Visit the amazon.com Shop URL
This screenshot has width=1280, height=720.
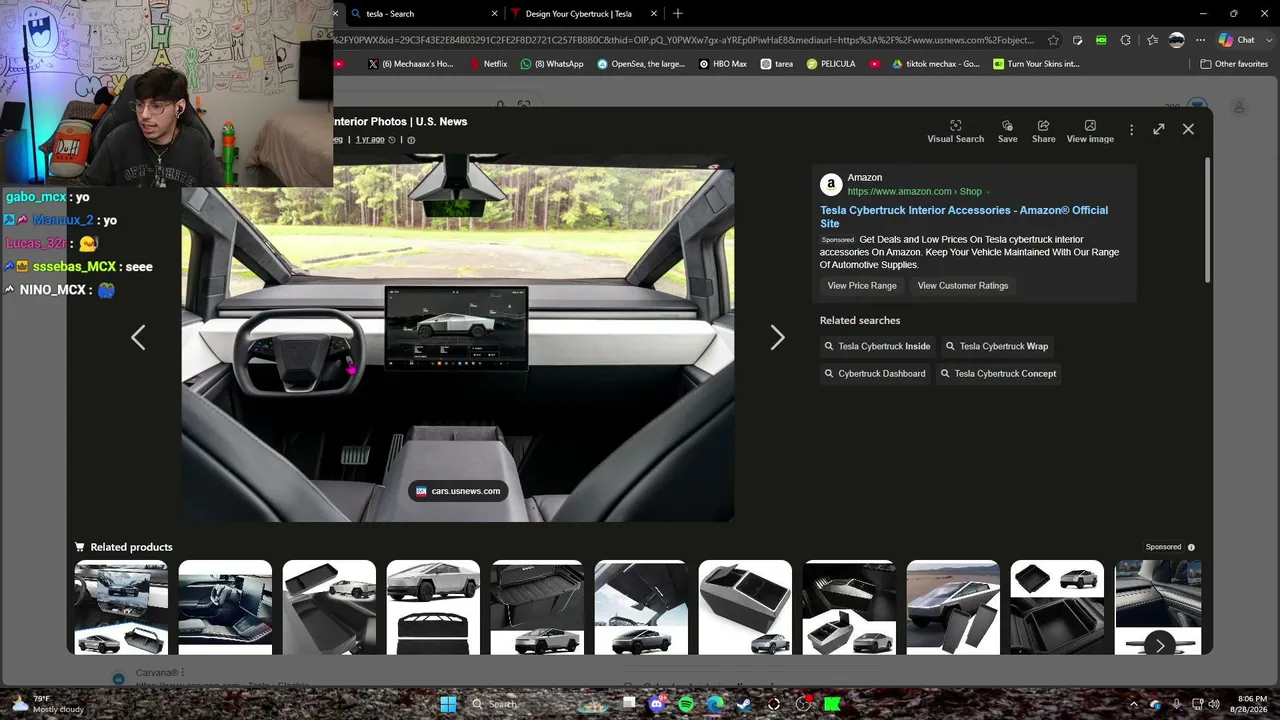tap(914, 191)
